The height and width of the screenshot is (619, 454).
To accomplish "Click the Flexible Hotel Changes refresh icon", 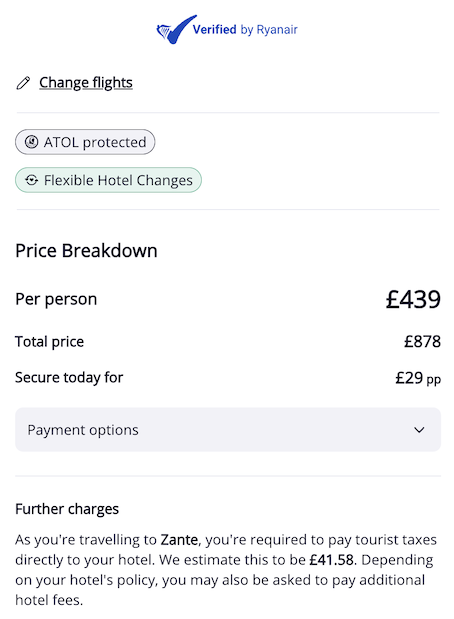I will [32, 180].
